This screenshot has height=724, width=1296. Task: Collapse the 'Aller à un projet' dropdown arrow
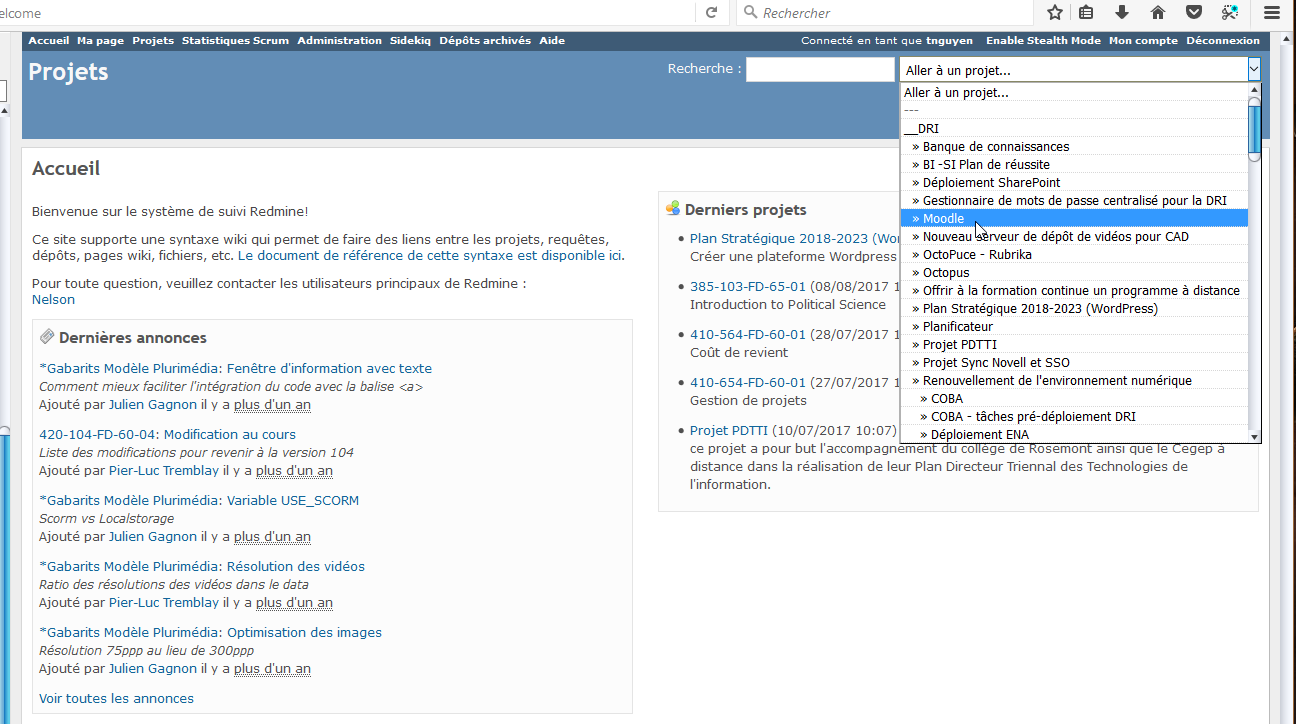pyautogui.click(x=1253, y=70)
